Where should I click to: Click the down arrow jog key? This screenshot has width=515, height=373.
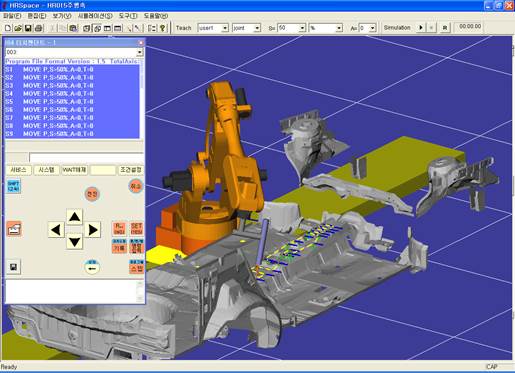pyautogui.click(x=74, y=242)
